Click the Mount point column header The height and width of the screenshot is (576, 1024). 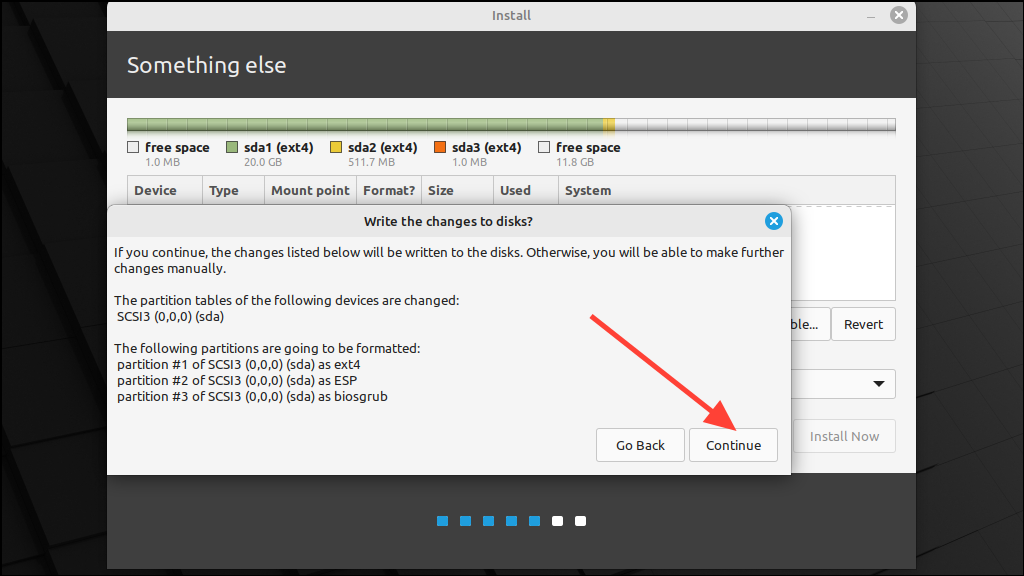pos(309,190)
